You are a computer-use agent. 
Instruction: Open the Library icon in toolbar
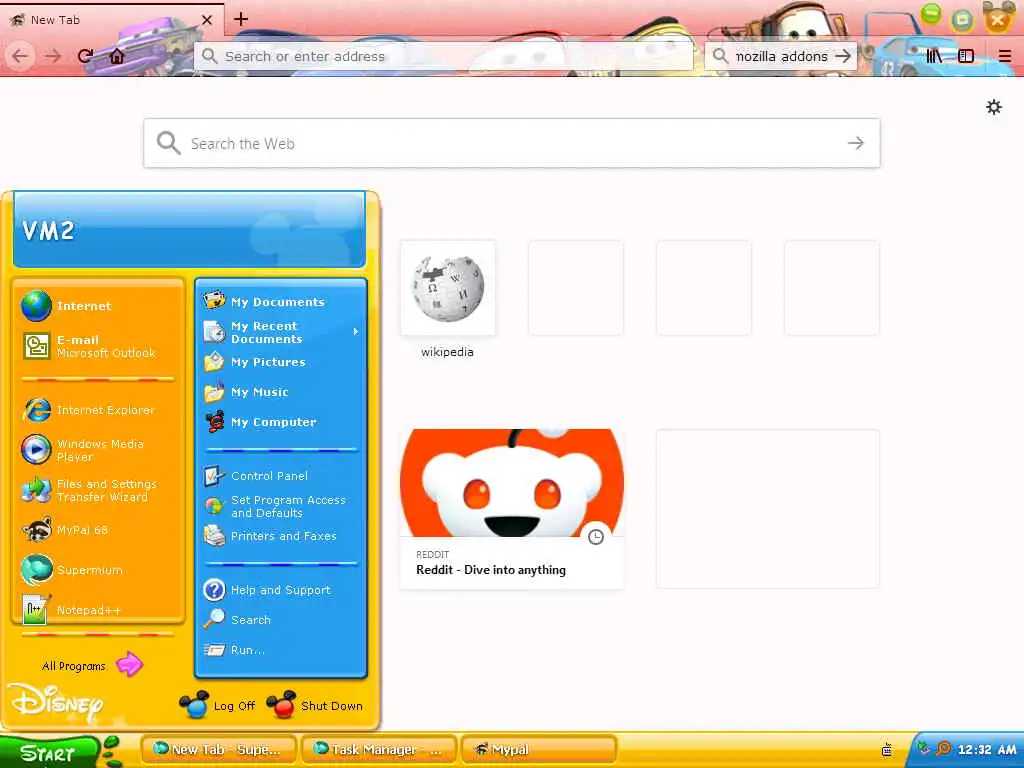coord(935,56)
